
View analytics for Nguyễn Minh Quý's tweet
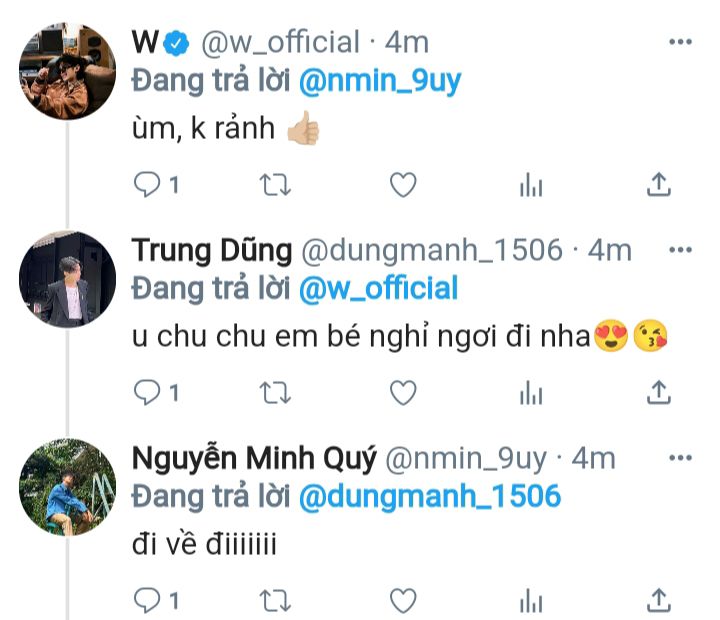pyautogui.click(x=531, y=600)
